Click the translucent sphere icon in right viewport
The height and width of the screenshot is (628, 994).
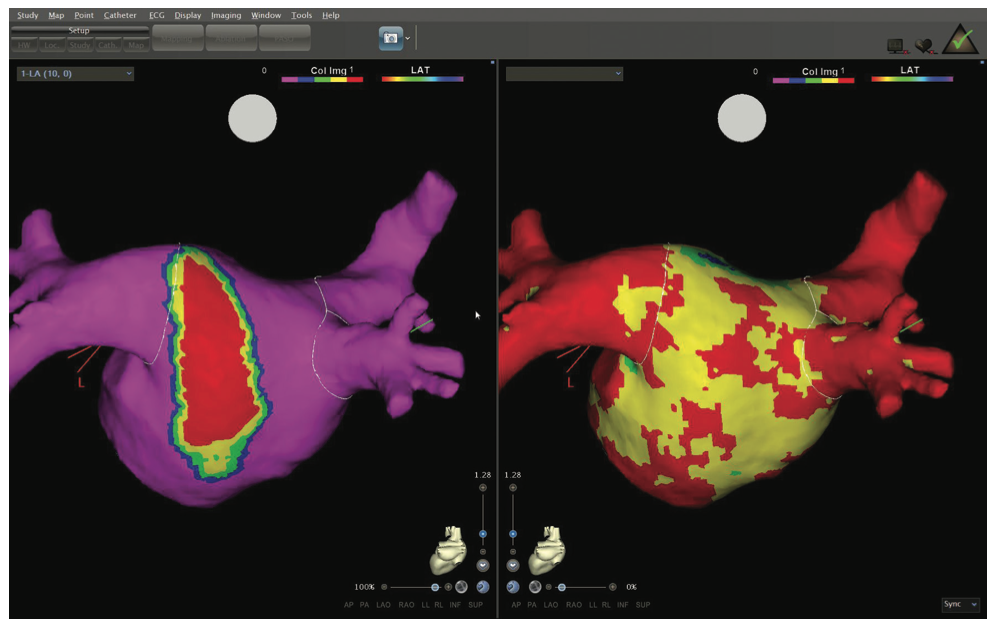pos(535,587)
